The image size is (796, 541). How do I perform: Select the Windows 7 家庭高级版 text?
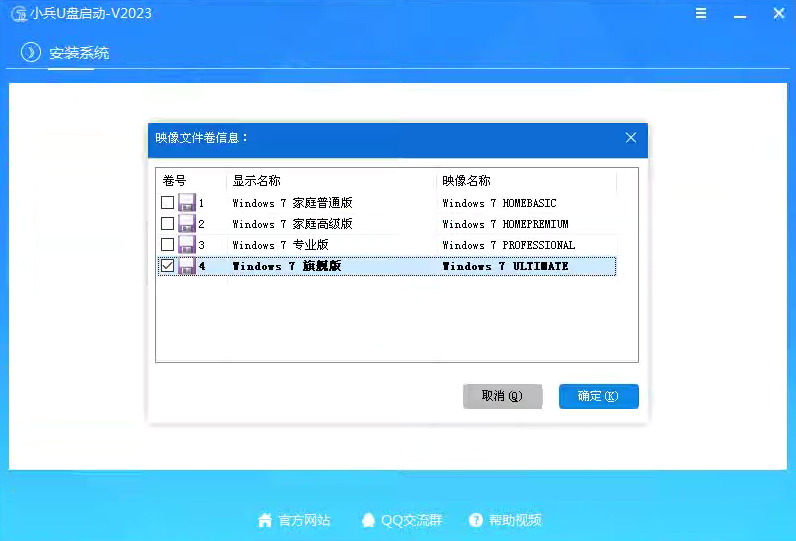292,224
